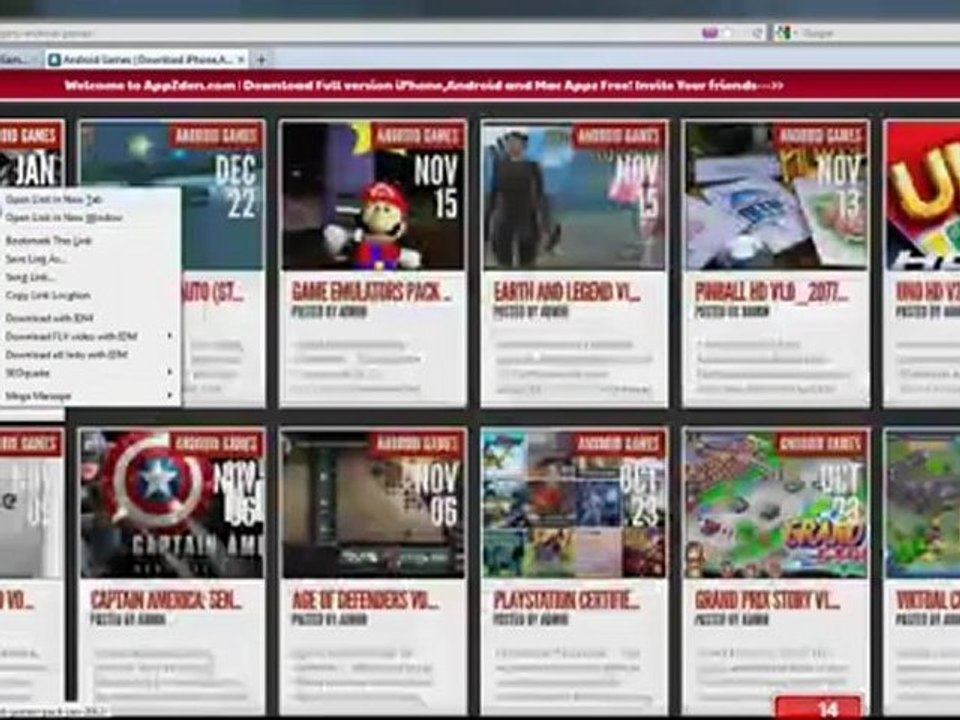Open Earth and Legend thumbnail image

(x=574, y=196)
